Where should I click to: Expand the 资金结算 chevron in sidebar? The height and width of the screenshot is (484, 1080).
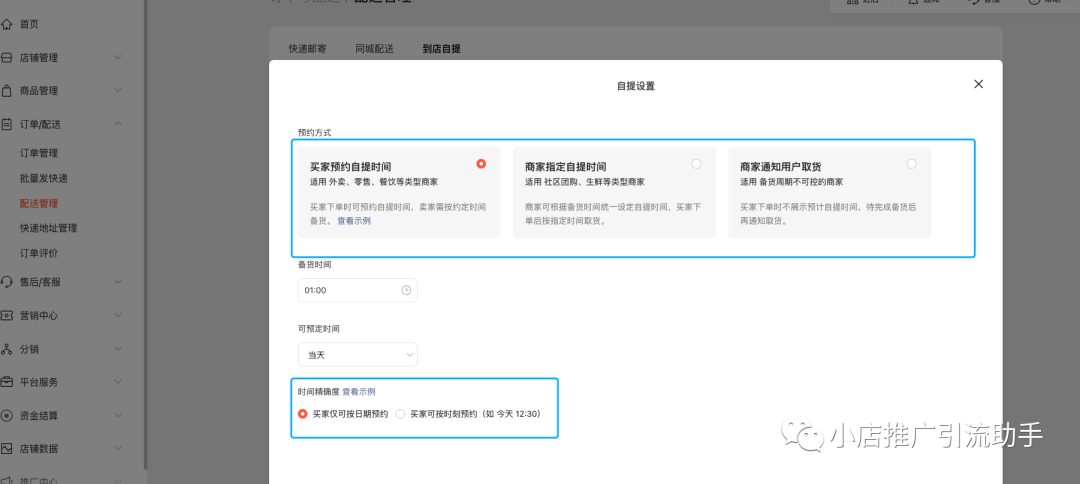[118, 416]
